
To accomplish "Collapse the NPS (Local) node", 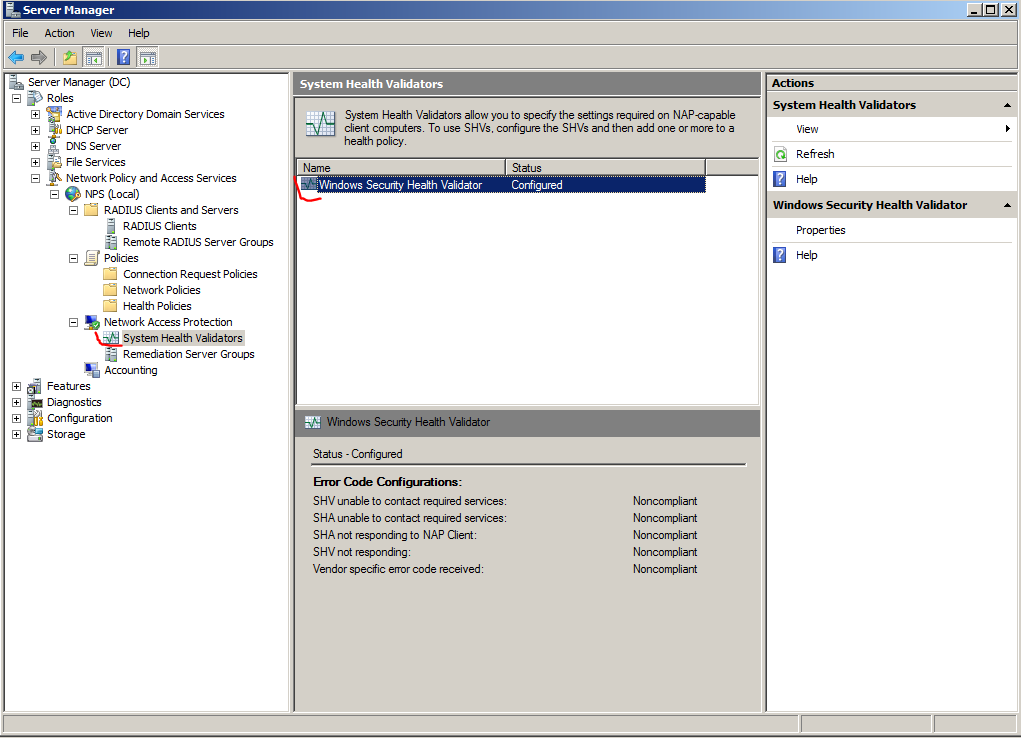I will [x=55, y=194].
